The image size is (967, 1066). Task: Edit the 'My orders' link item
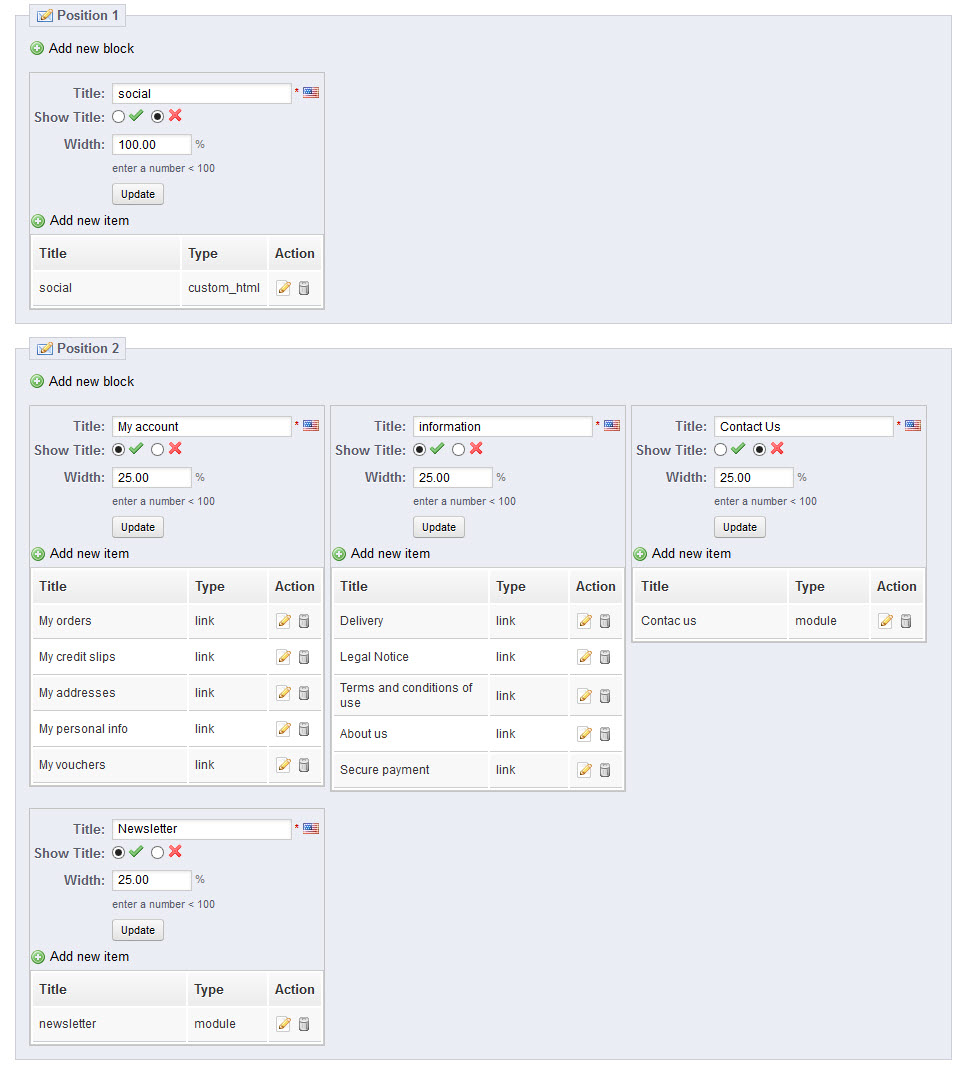tap(283, 621)
